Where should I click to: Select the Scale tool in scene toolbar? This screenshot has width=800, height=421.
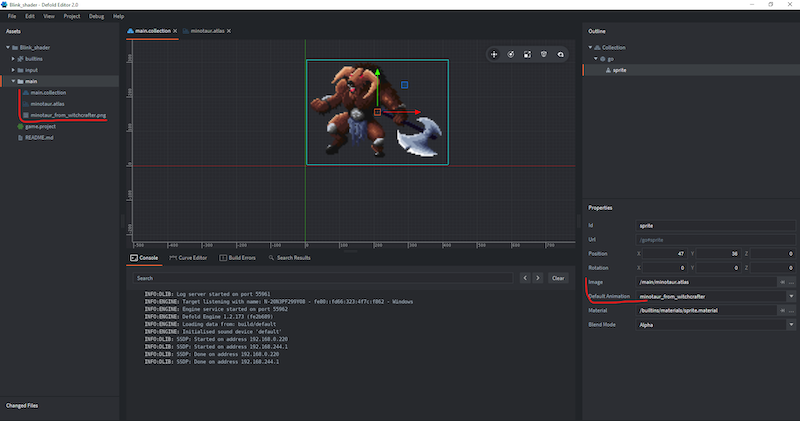(527, 54)
